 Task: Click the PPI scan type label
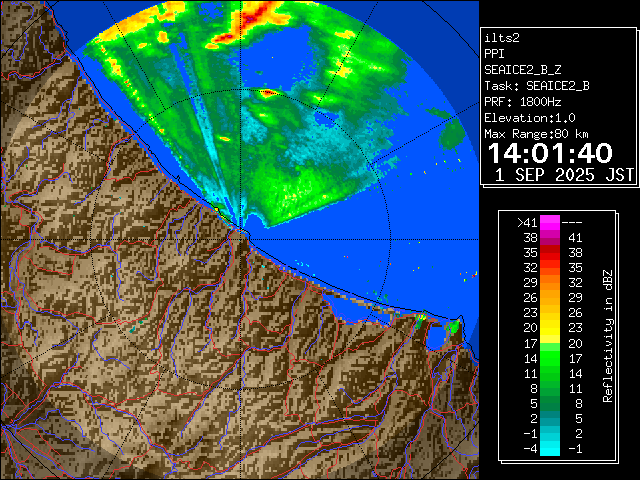tap(495, 53)
